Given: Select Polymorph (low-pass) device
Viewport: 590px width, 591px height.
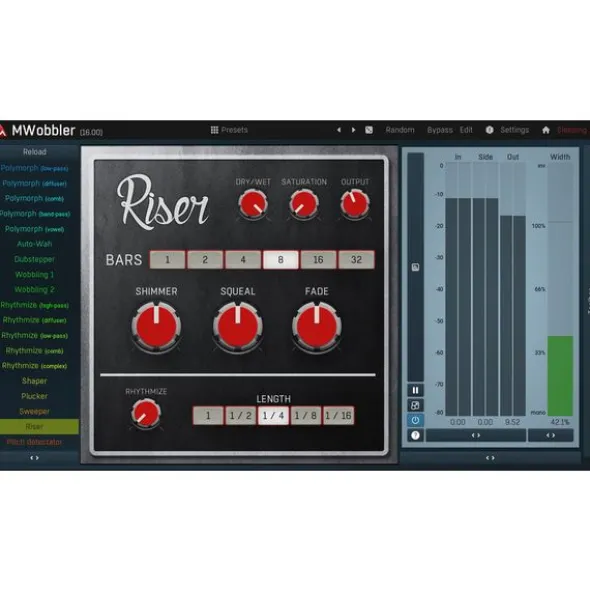Looking at the screenshot, I should 35,168.
